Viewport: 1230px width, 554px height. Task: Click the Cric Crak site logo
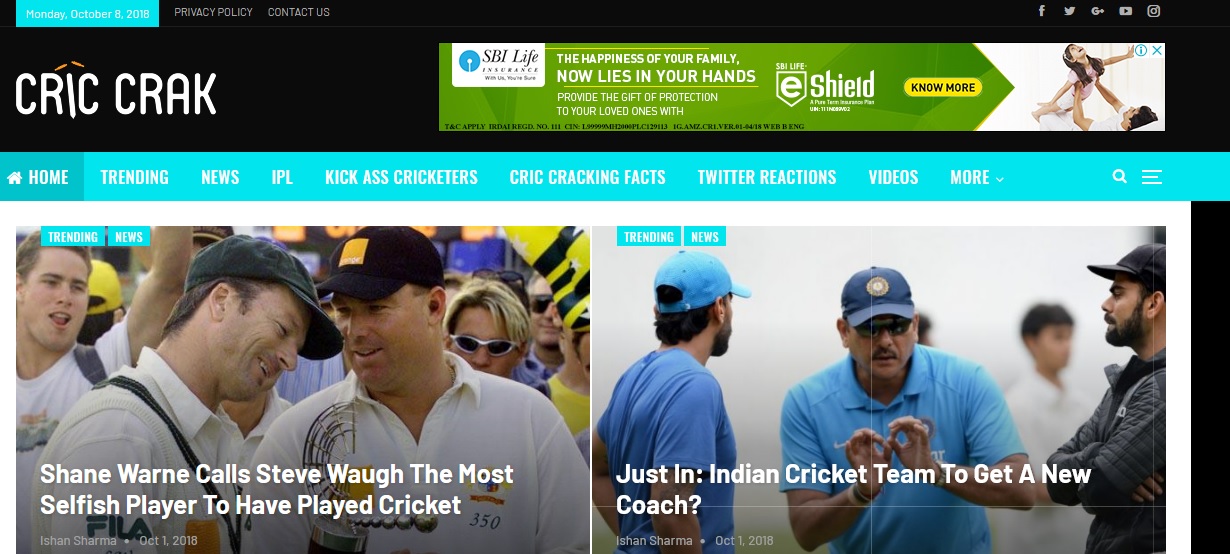click(x=116, y=92)
